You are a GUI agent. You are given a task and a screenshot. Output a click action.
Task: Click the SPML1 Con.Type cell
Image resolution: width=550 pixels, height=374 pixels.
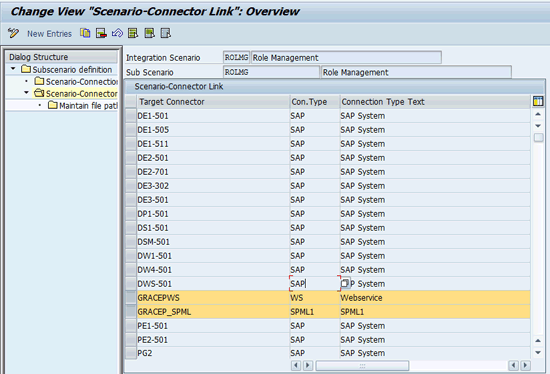pyautogui.click(x=315, y=312)
